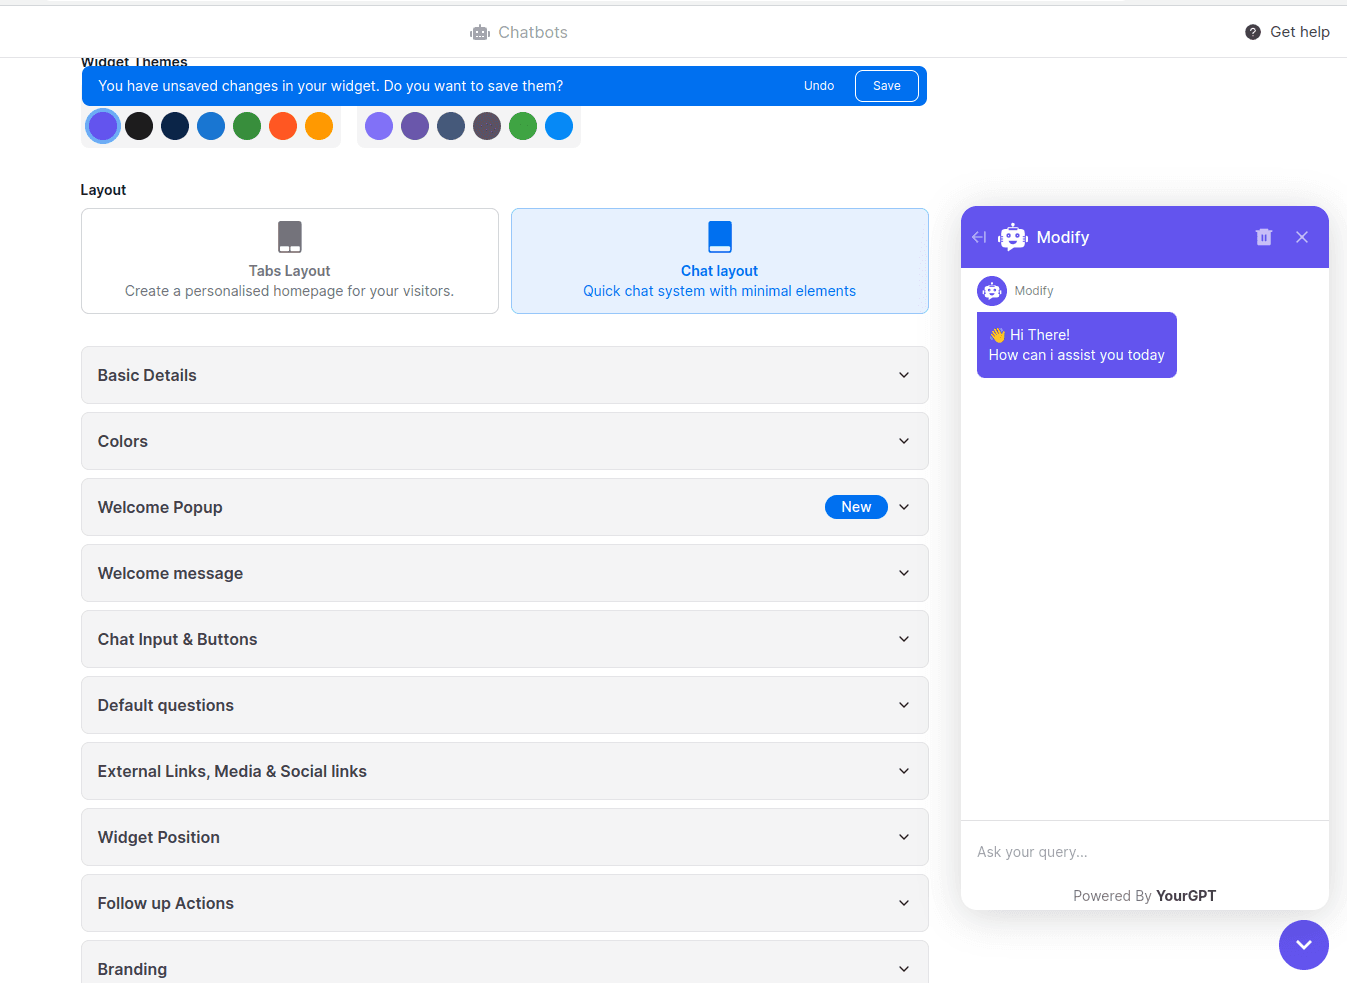
Task: Expand the Widget Position section
Action: pyautogui.click(x=505, y=837)
